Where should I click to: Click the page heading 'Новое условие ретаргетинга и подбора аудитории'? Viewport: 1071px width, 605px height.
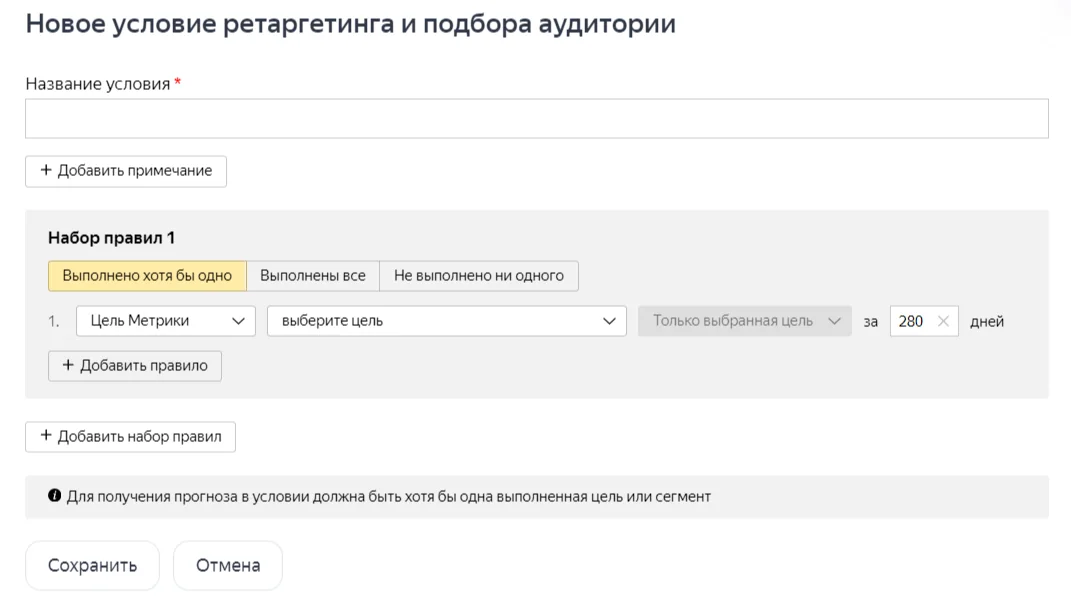tap(350, 24)
